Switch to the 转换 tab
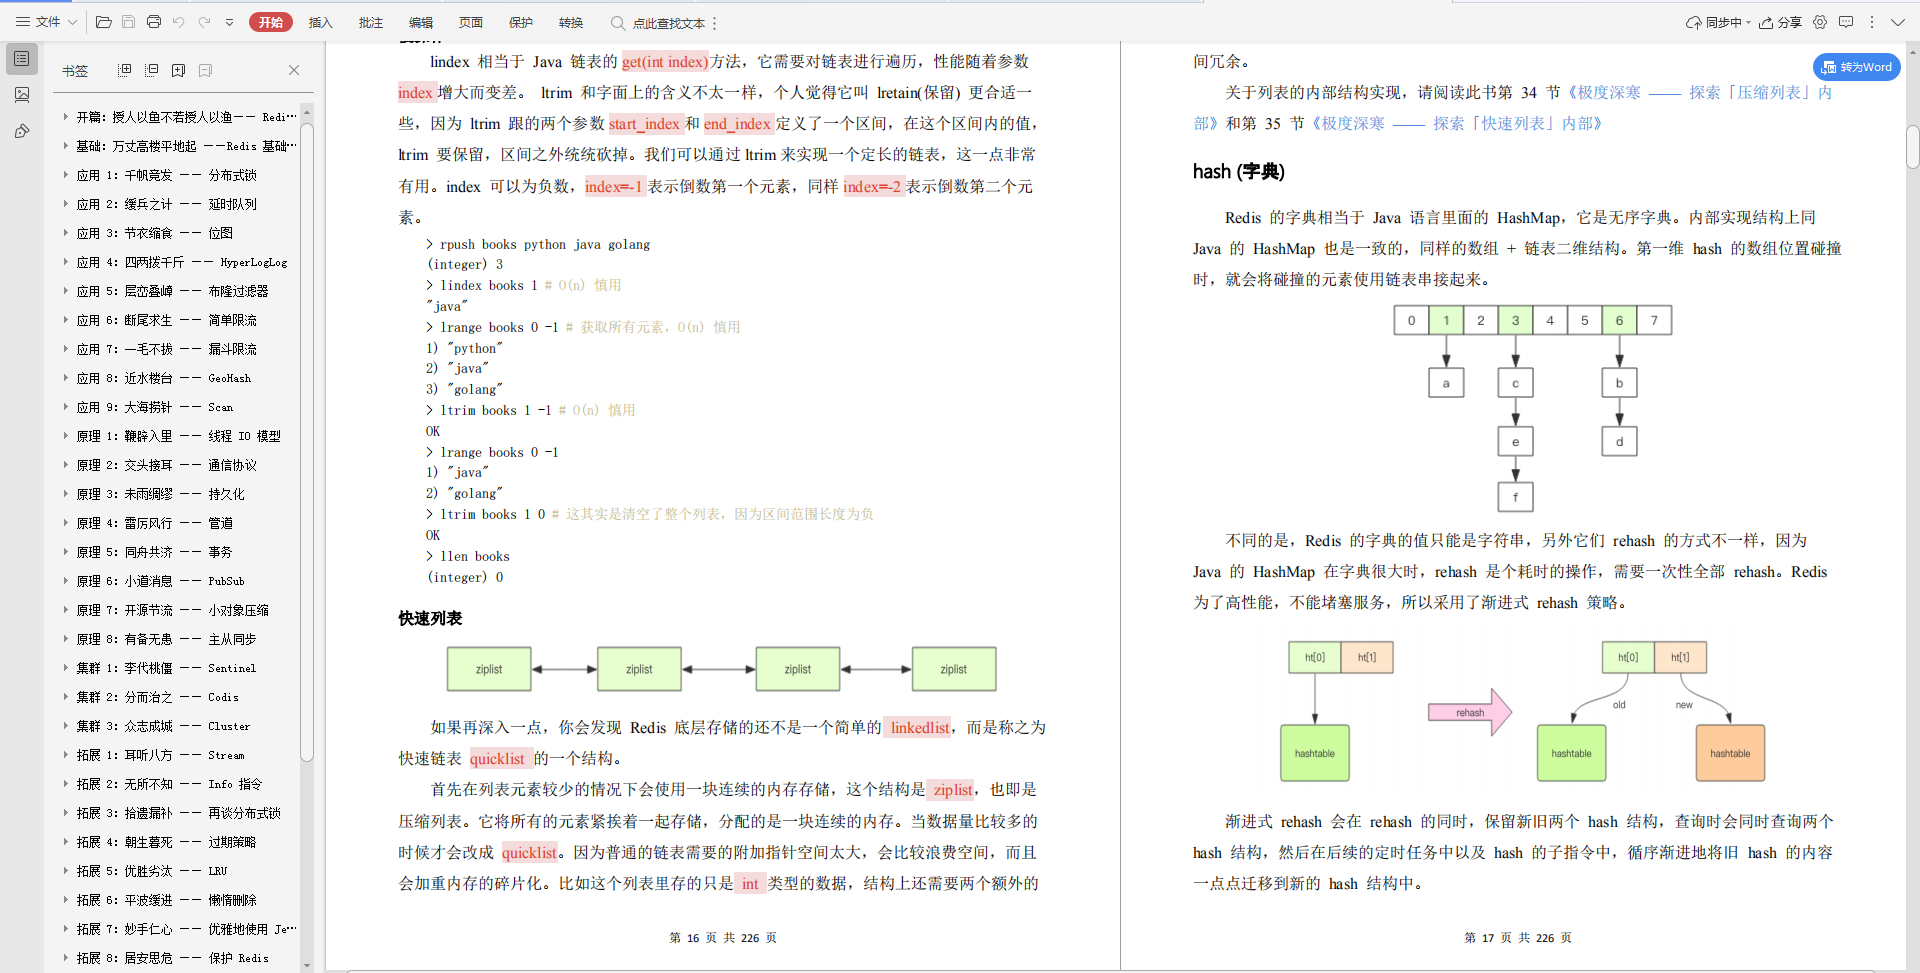This screenshot has width=1920, height=973. (x=571, y=22)
